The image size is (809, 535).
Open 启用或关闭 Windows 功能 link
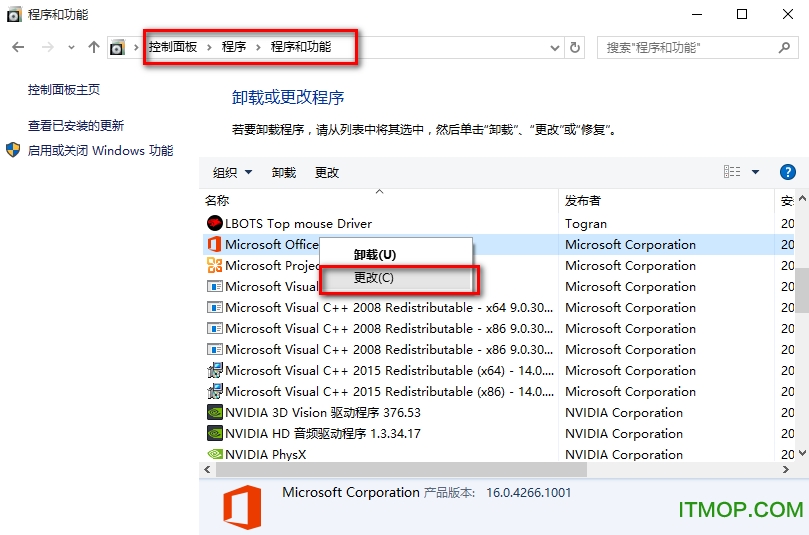point(100,151)
